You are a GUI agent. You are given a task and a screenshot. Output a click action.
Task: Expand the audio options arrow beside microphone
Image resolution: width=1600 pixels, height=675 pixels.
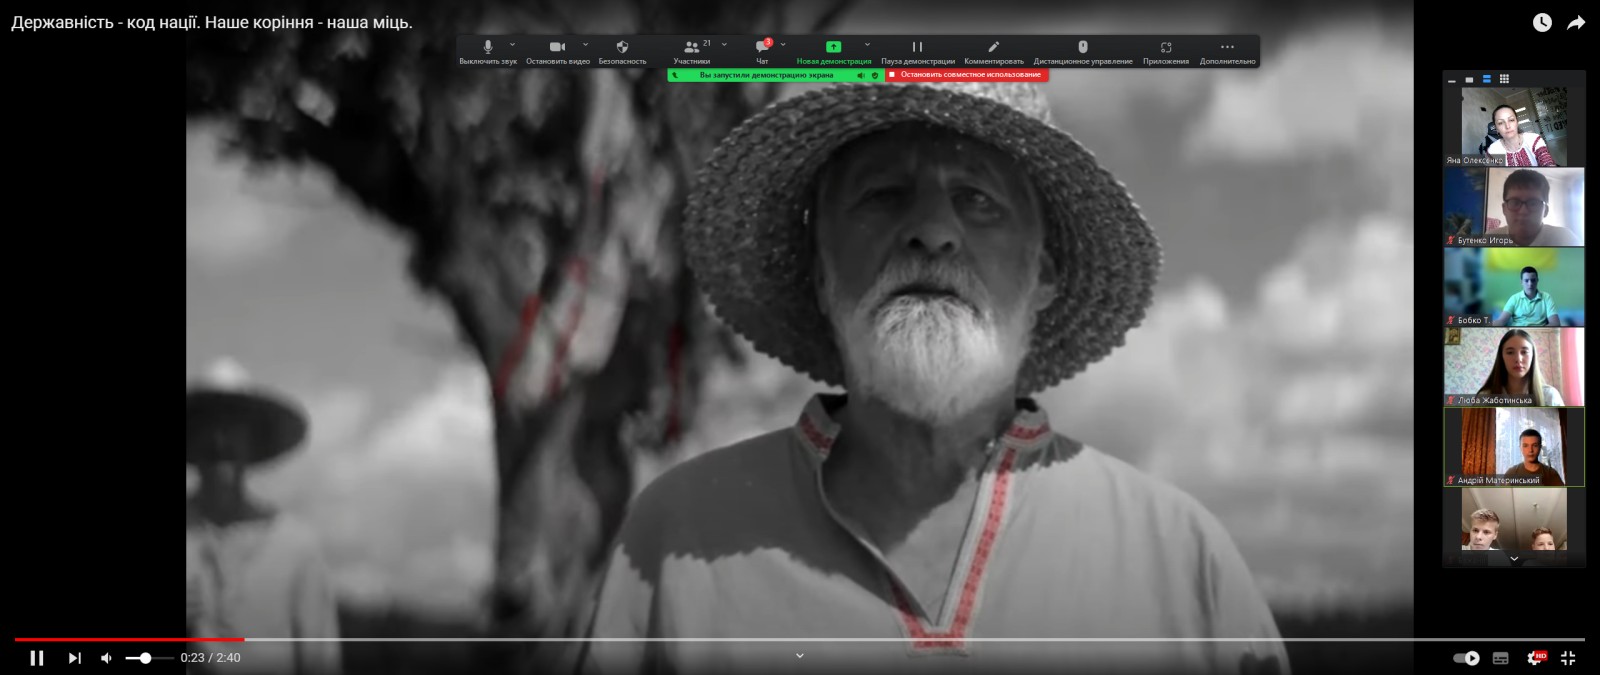pos(513,45)
